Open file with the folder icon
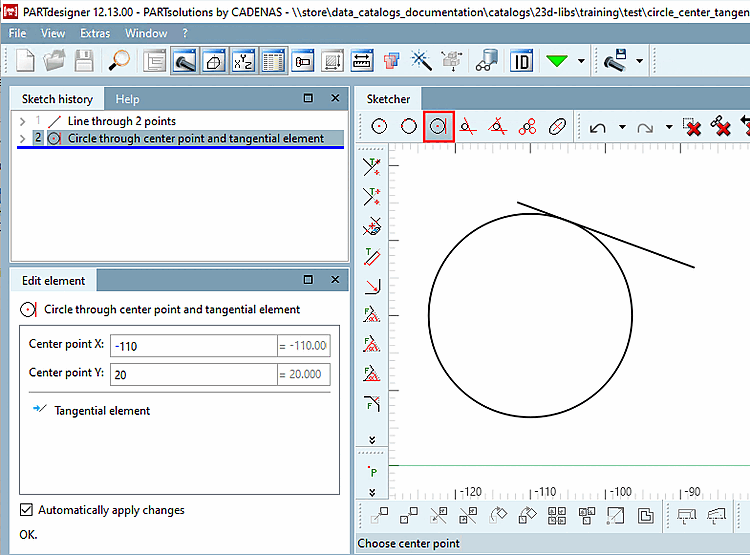The height and width of the screenshot is (555, 750). click(55, 61)
